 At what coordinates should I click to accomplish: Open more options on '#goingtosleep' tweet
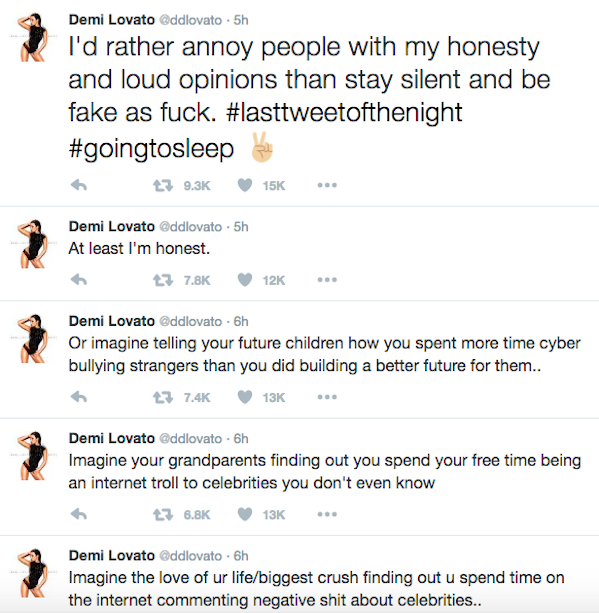[327, 185]
